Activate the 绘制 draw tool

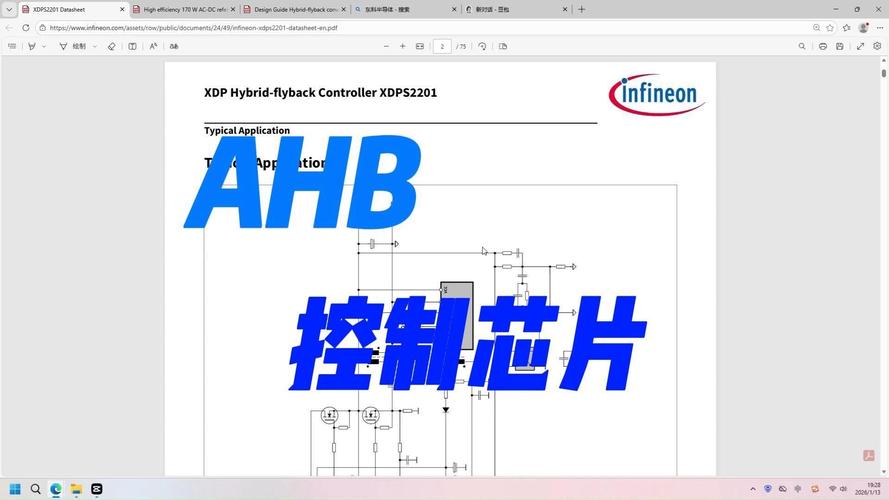[73, 46]
